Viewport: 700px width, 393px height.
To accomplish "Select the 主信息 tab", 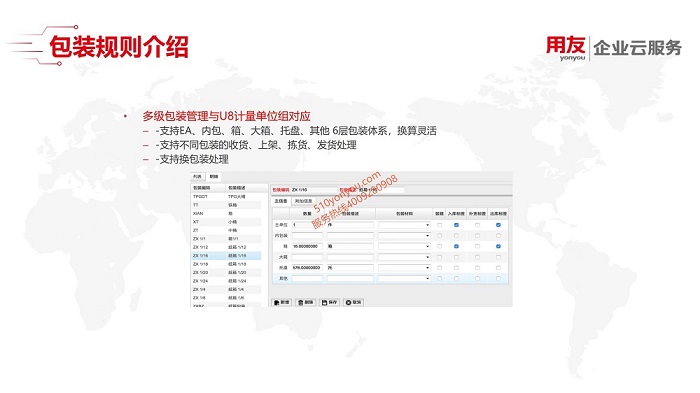I will [281, 201].
